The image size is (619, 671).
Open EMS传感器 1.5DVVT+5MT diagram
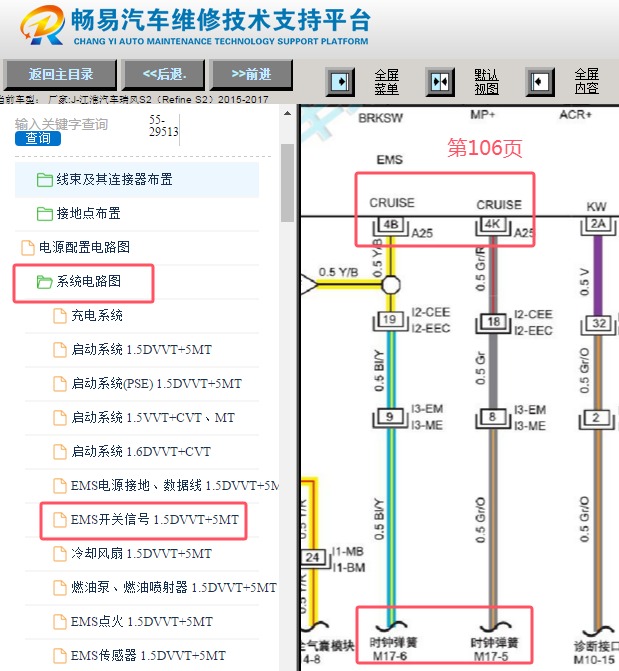click(x=148, y=655)
